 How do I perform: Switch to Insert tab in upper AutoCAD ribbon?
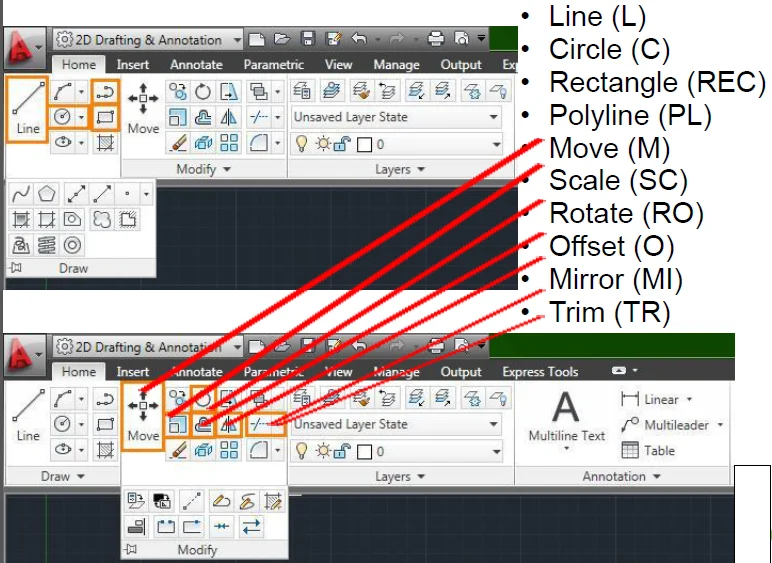click(132, 64)
